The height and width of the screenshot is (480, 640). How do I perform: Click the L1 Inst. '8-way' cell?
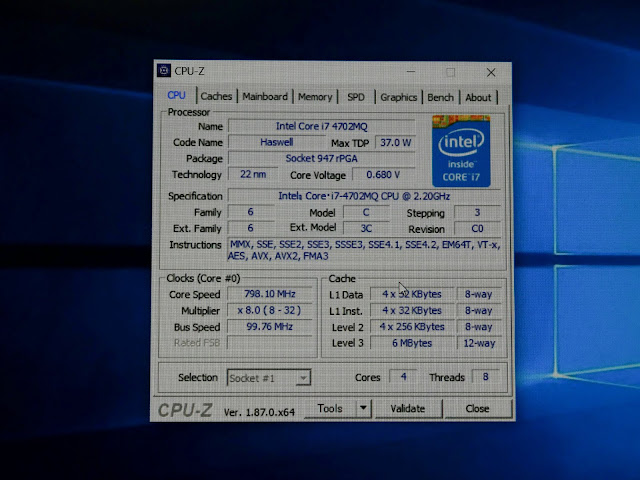[x=479, y=310]
